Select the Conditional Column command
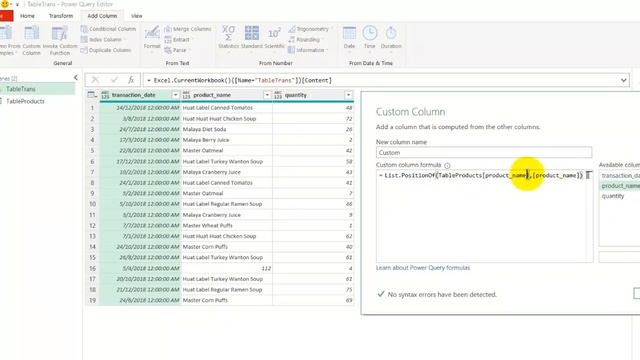 (108, 29)
